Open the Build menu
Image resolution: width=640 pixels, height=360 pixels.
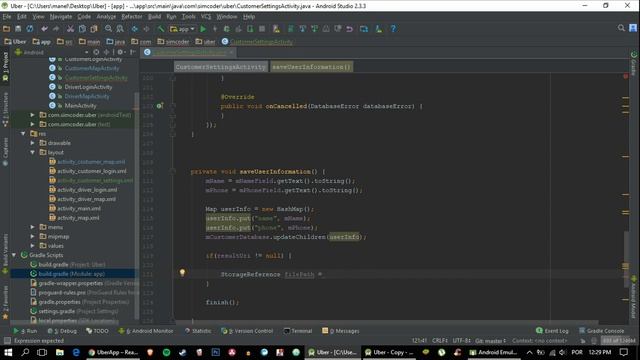[154, 17]
